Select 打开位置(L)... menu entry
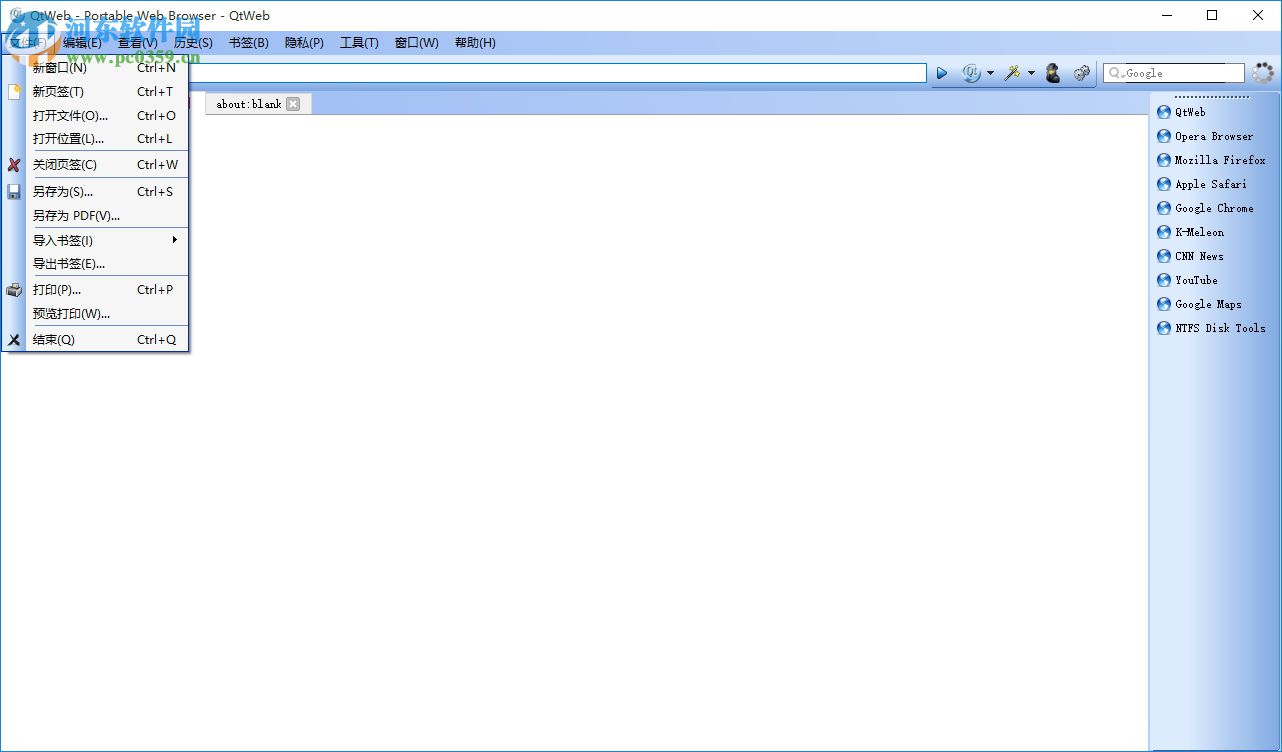Image resolution: width=1282 pixels, height=752 pixels. pos(107,139)
